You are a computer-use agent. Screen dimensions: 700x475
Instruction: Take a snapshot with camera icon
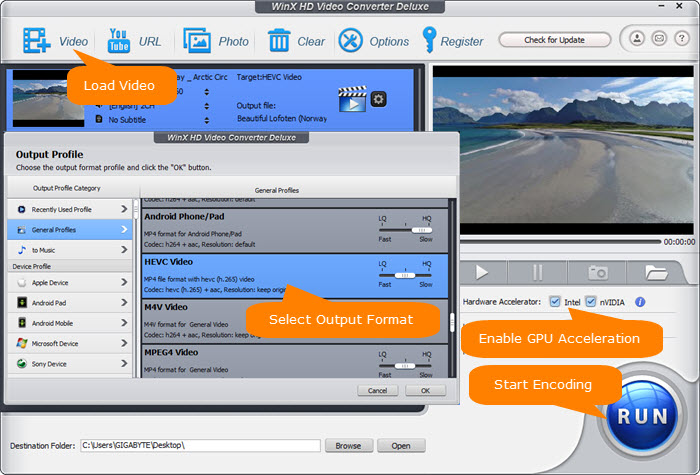coord(598,272)
